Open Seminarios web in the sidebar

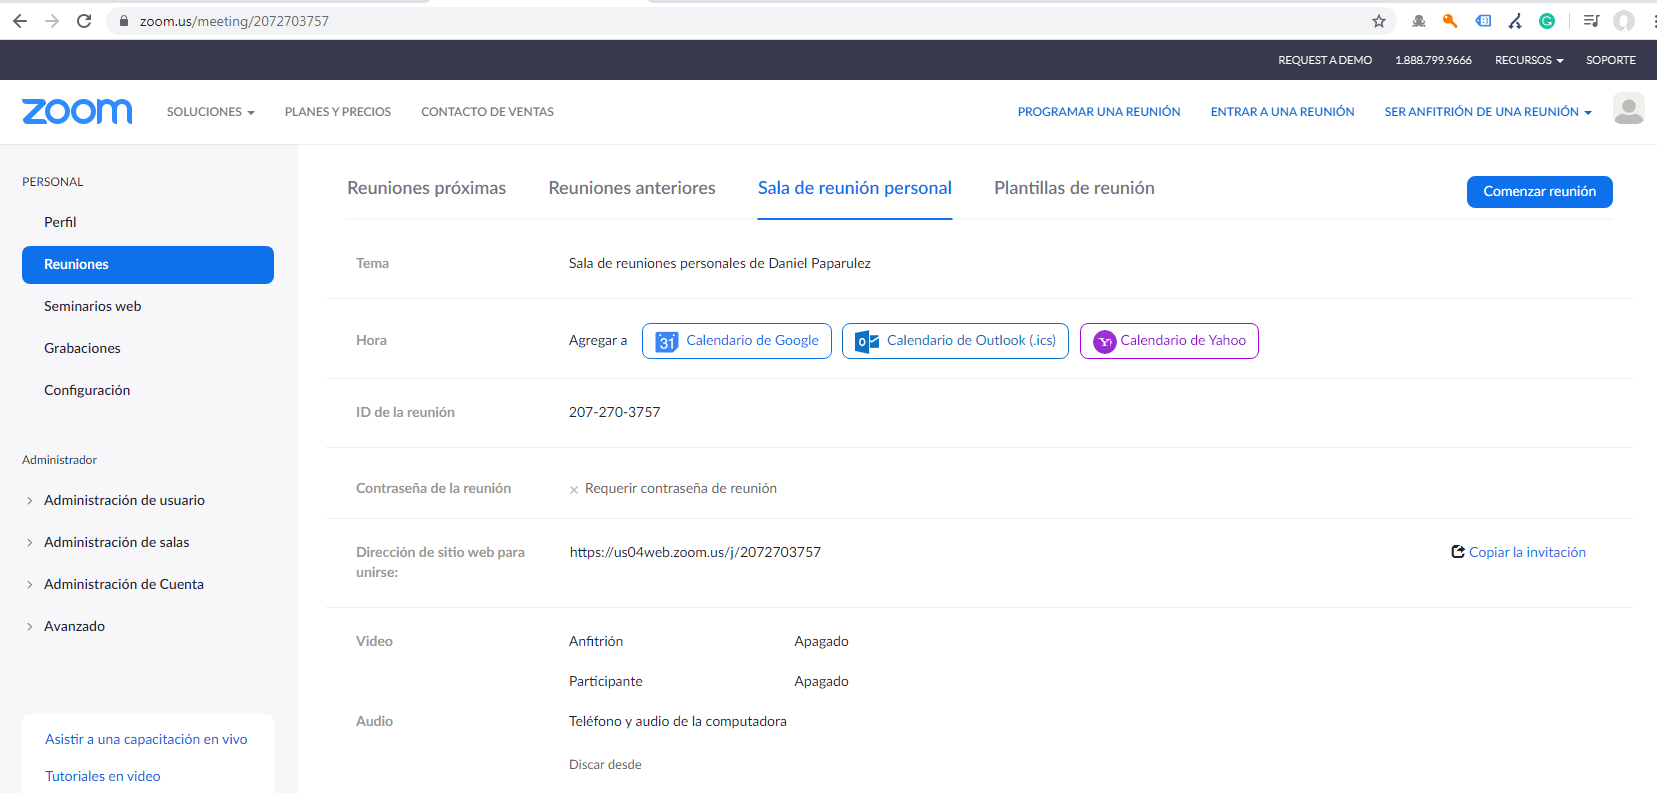92,306
